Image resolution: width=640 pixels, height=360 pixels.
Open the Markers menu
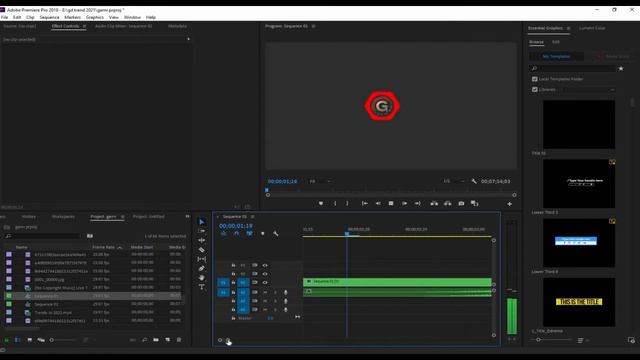coord(72,17)
